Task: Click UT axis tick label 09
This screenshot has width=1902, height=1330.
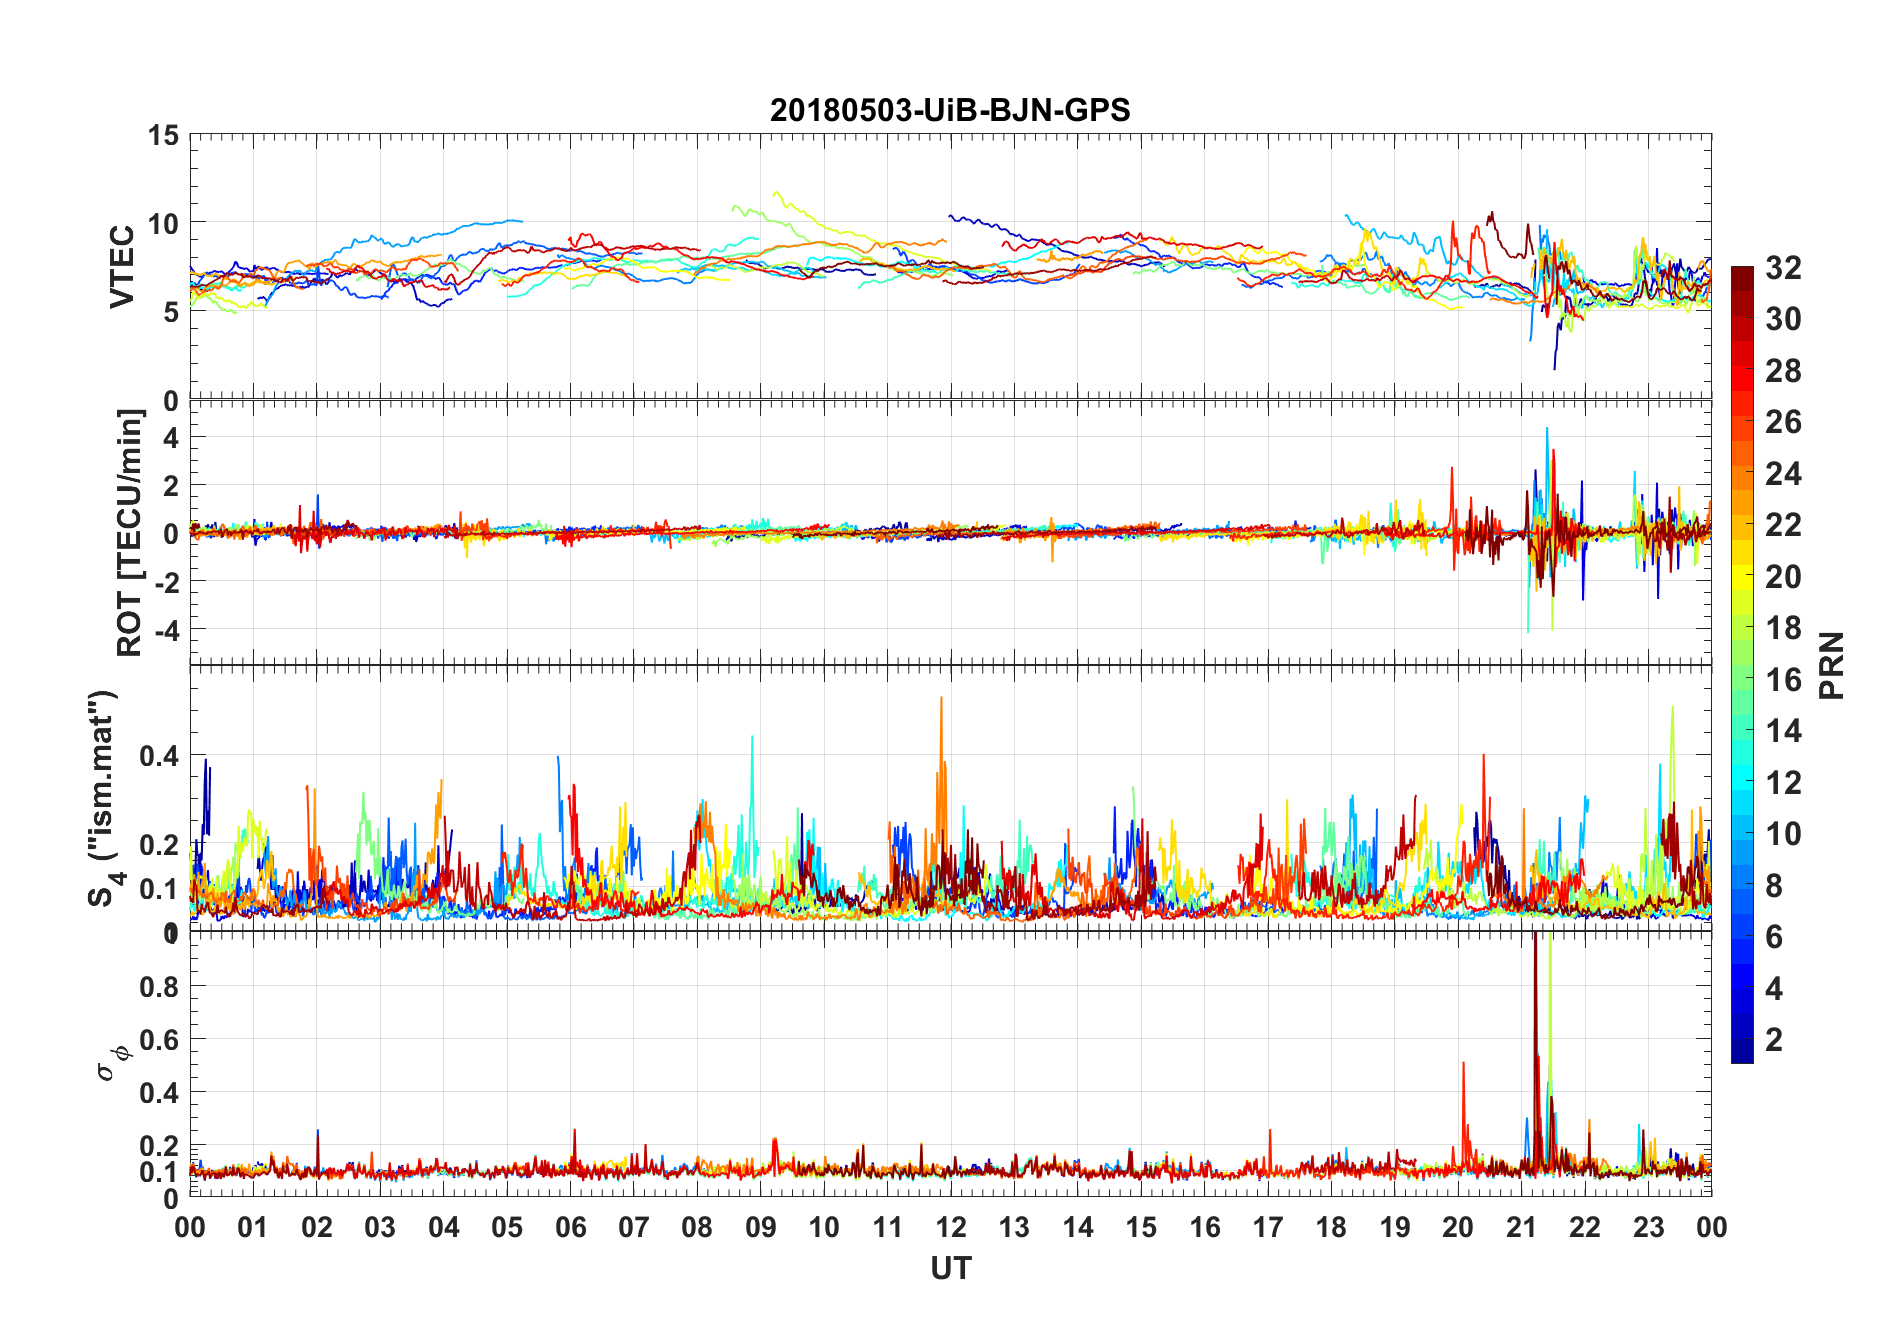Action: pos(761,1227)
